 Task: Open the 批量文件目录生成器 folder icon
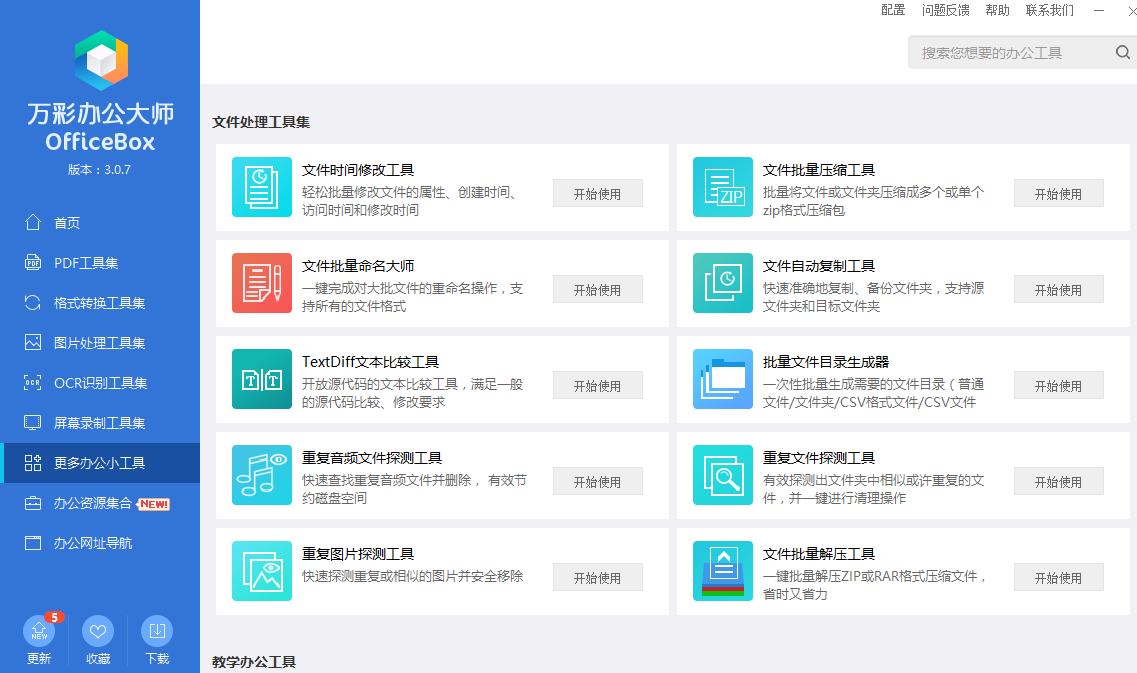coord(723,379)
